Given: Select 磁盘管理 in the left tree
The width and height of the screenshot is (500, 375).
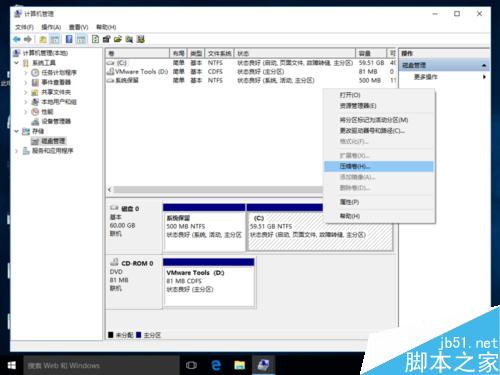Looking at the screenshot, I should [53, 141].
